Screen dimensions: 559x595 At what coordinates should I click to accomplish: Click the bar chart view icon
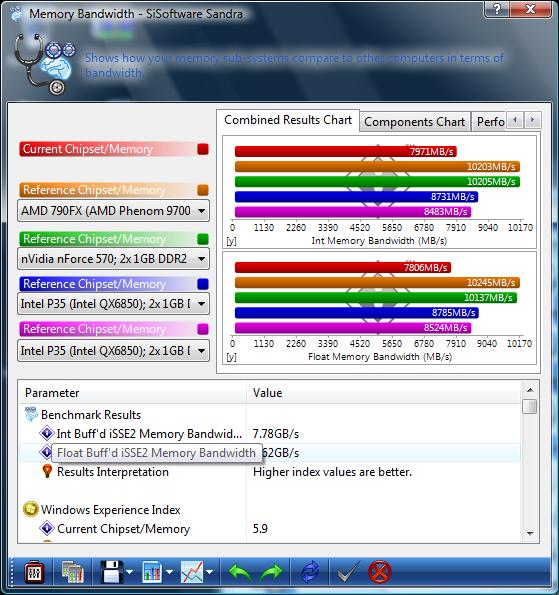click(153, 572)
